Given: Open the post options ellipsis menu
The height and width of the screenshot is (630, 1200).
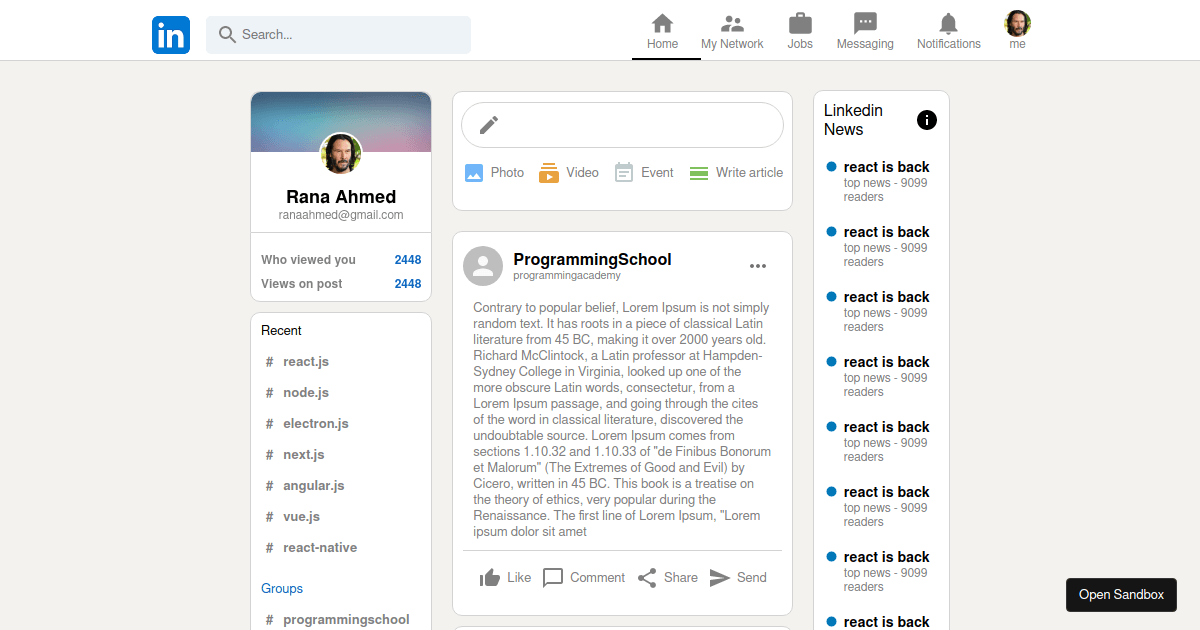Looking at the screenshot, I should point(757,265).
